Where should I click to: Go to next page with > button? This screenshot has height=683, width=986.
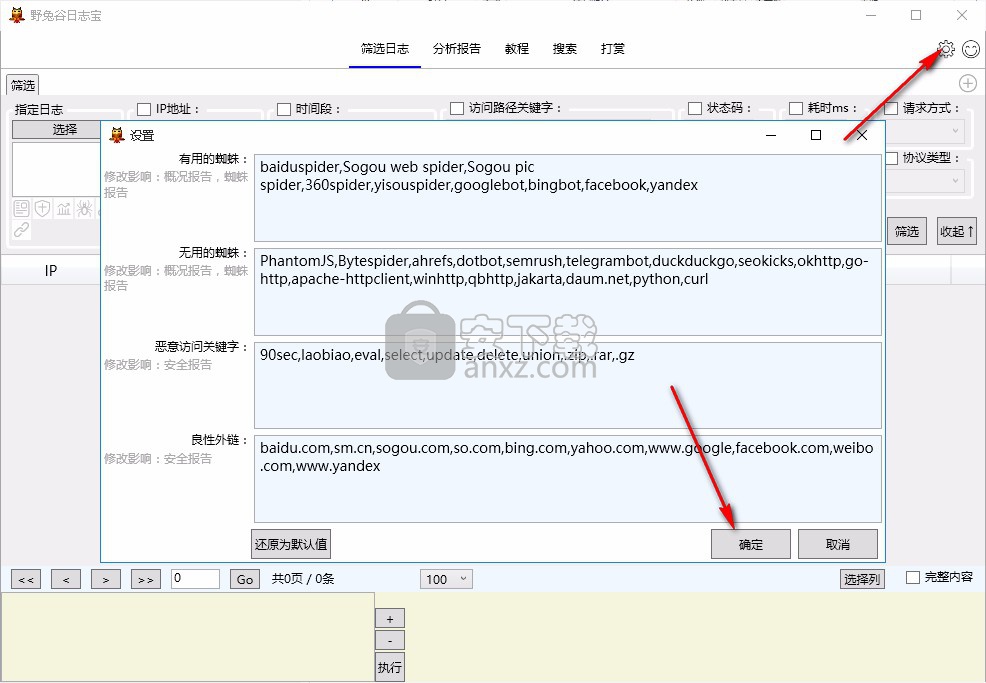pyautogui.click(x=106, y=579)
